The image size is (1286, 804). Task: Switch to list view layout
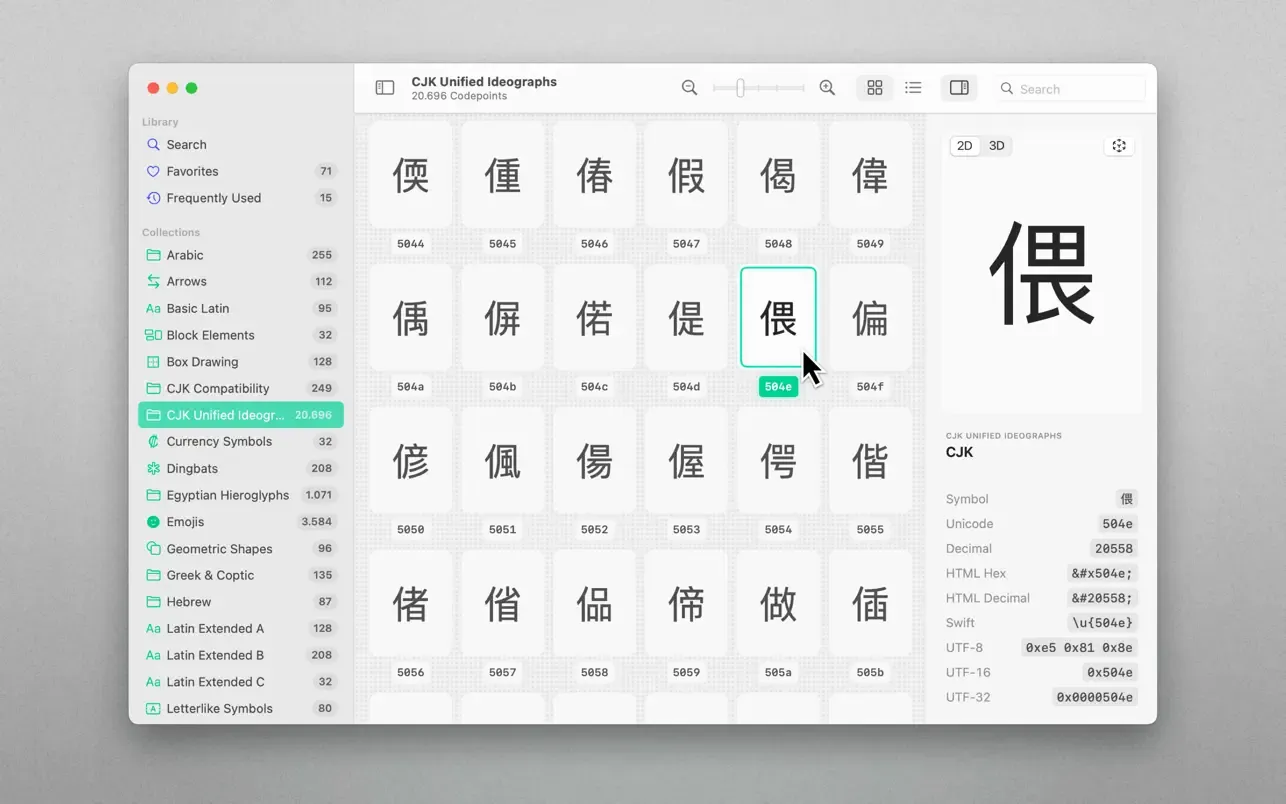[913, 87]
